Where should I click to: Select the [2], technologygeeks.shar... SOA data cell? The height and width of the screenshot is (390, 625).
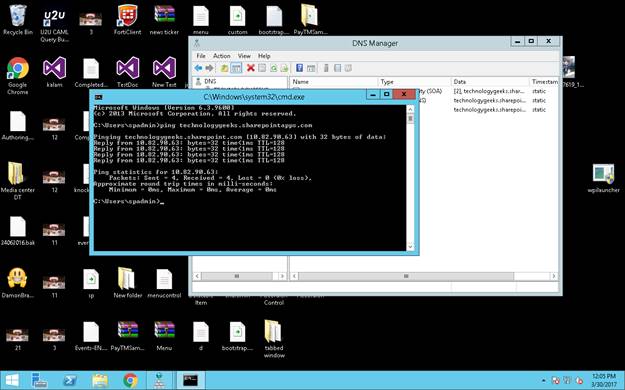pos(489,91)
